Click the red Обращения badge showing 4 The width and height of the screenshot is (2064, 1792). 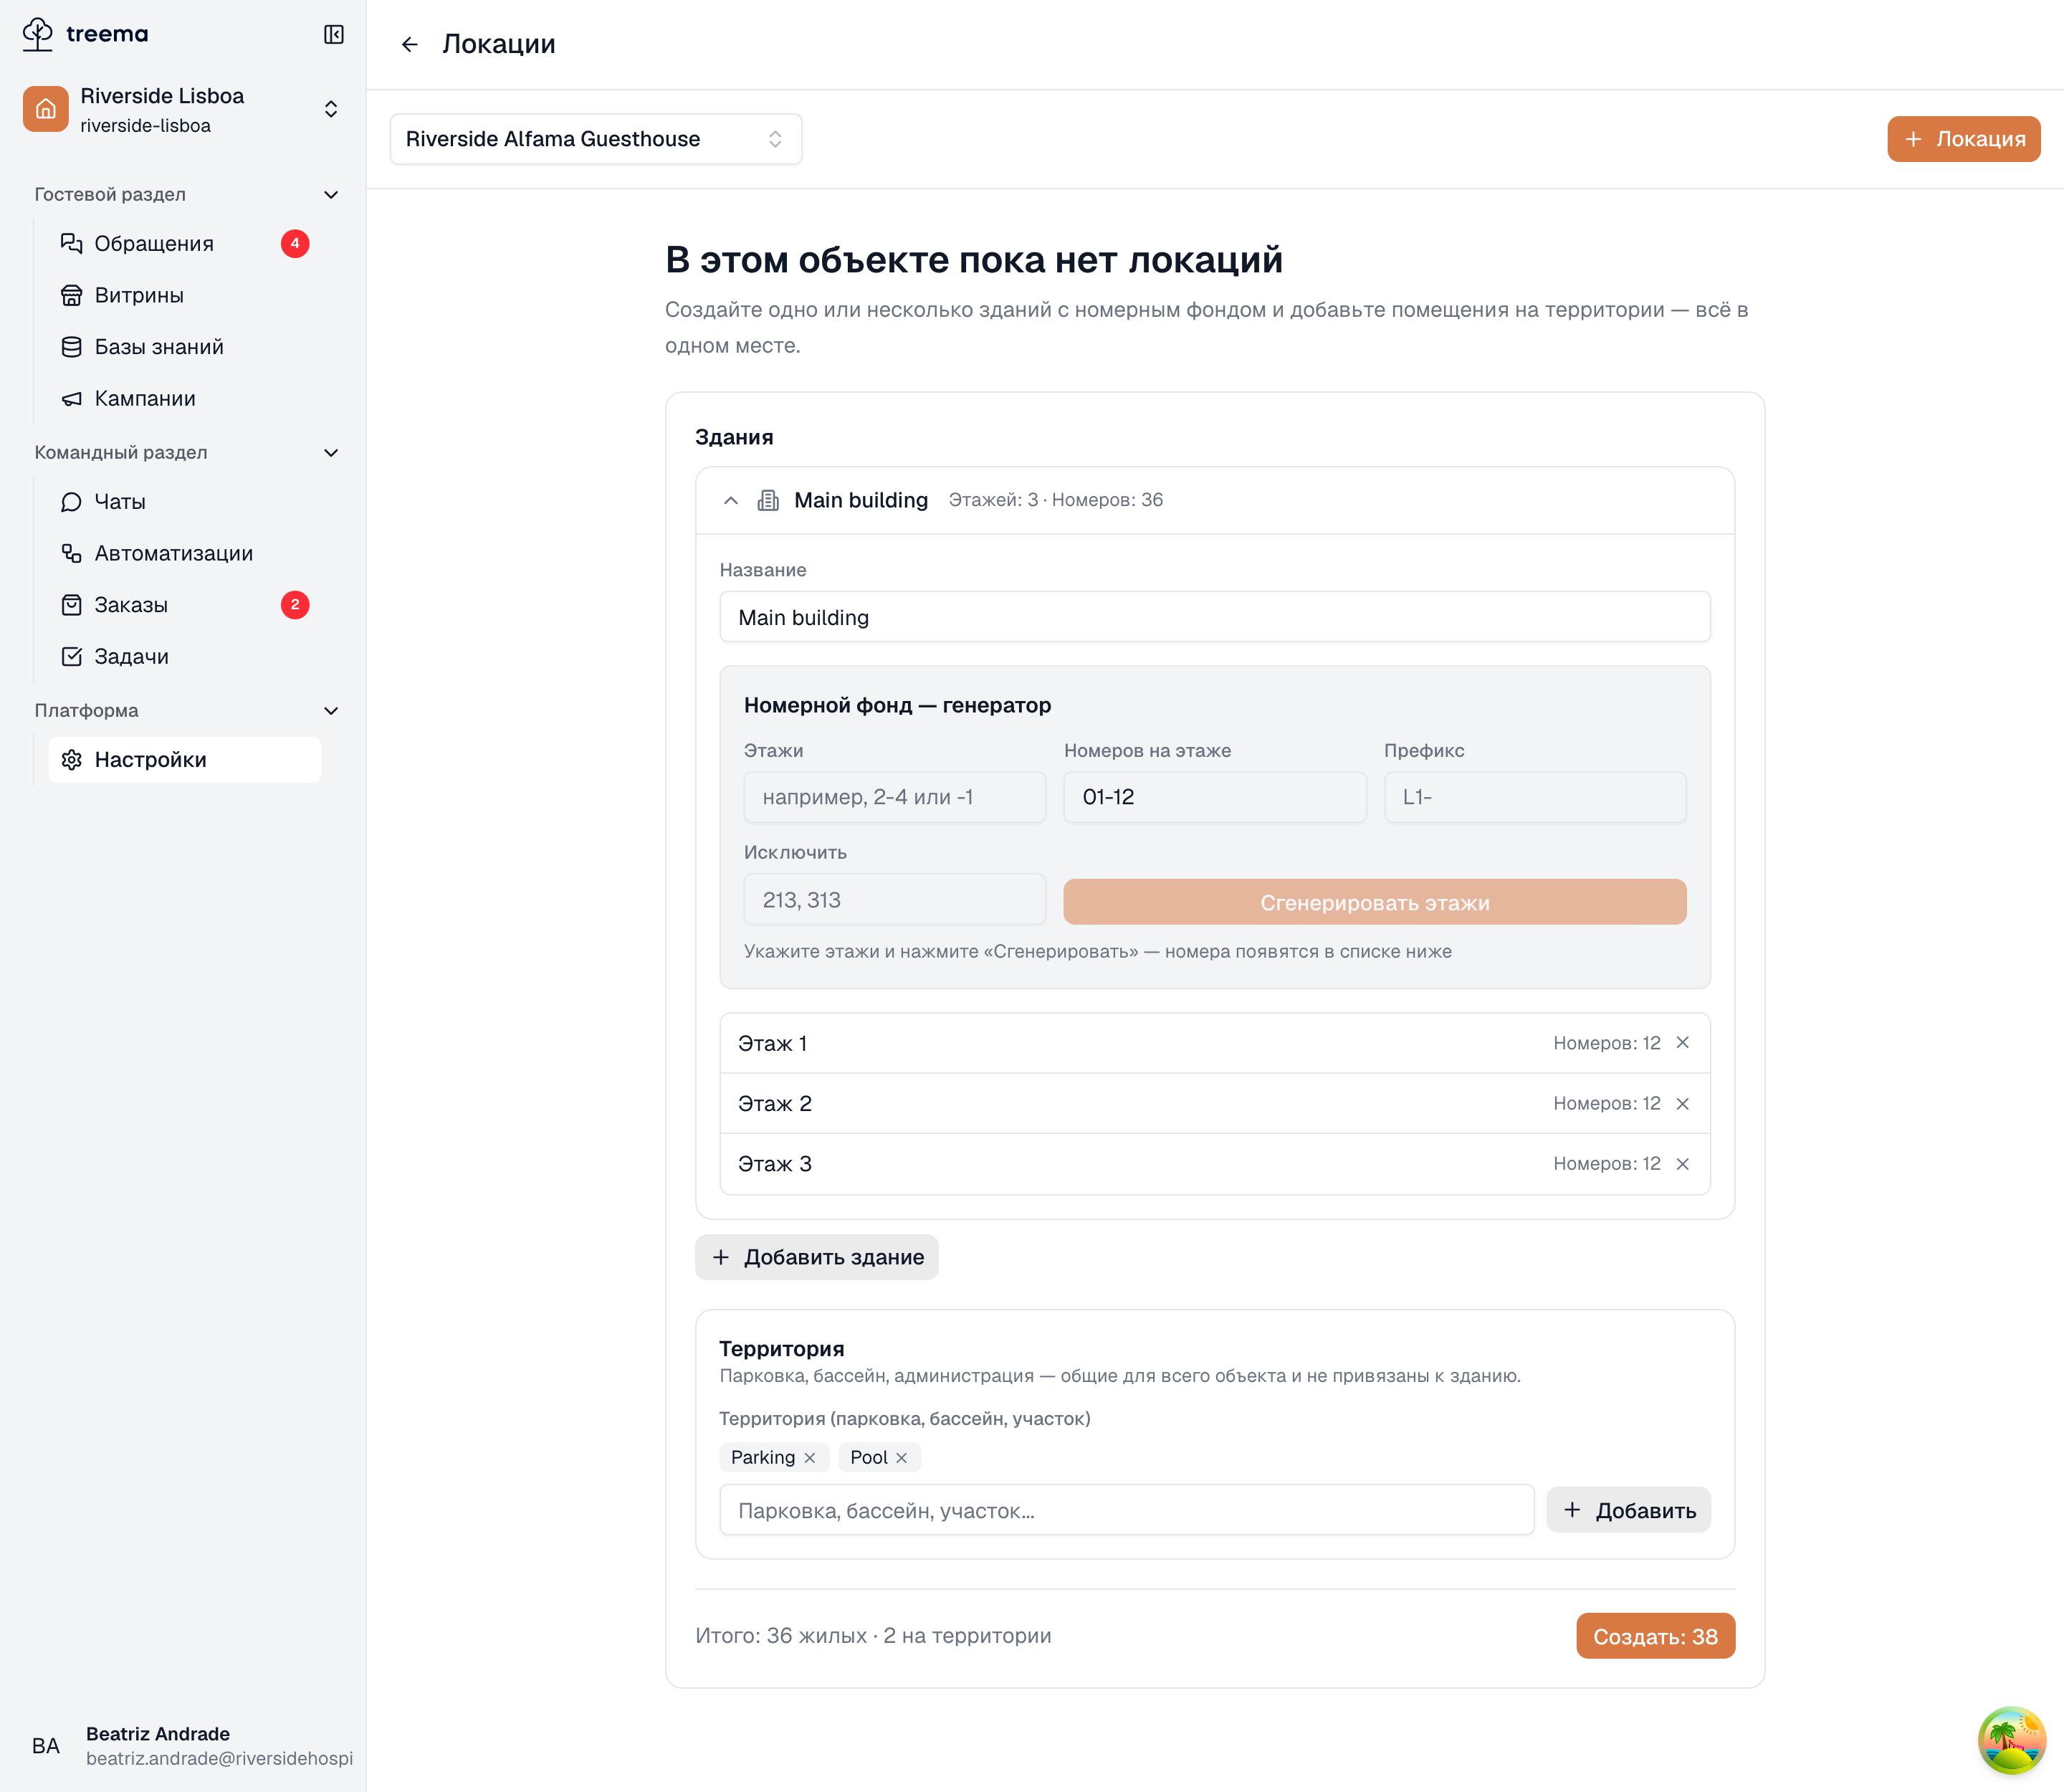(x=295, y=243)
